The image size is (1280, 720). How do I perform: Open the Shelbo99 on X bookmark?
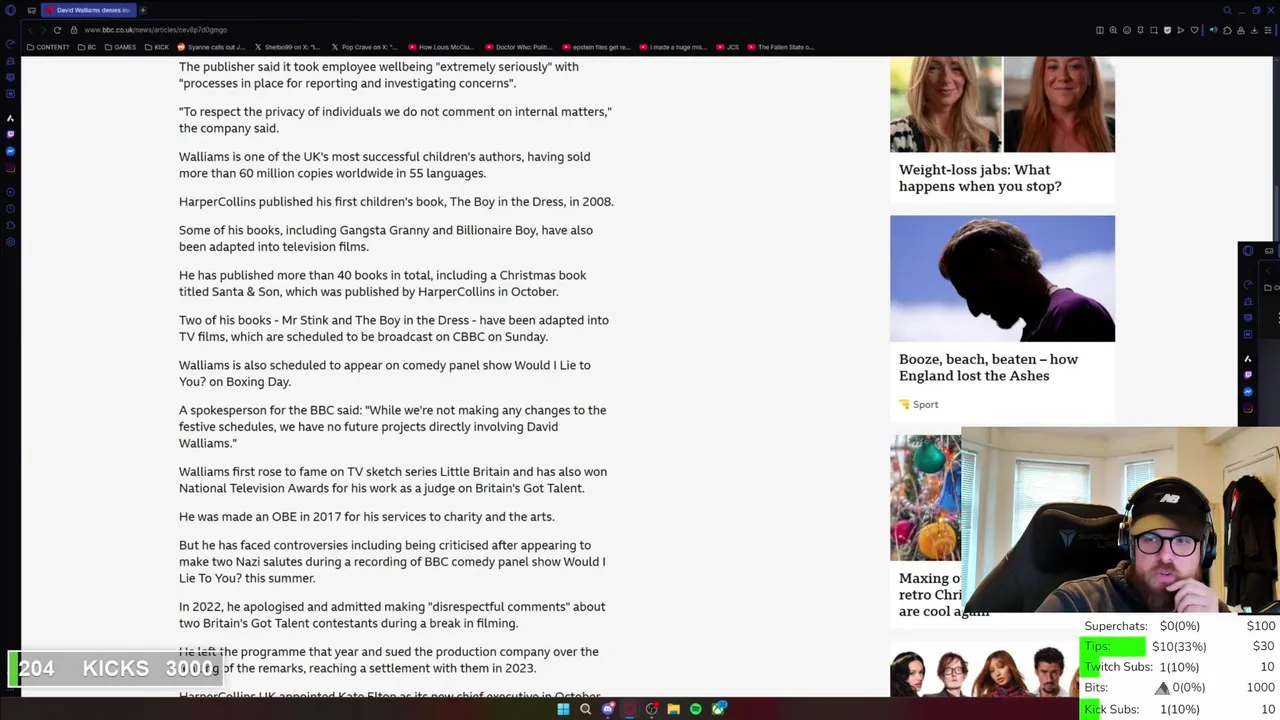tap(287, 47)
